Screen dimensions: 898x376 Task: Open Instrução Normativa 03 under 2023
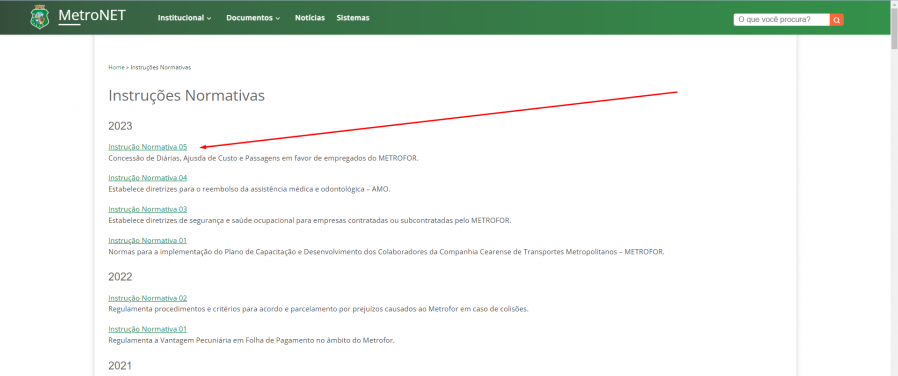148,209
